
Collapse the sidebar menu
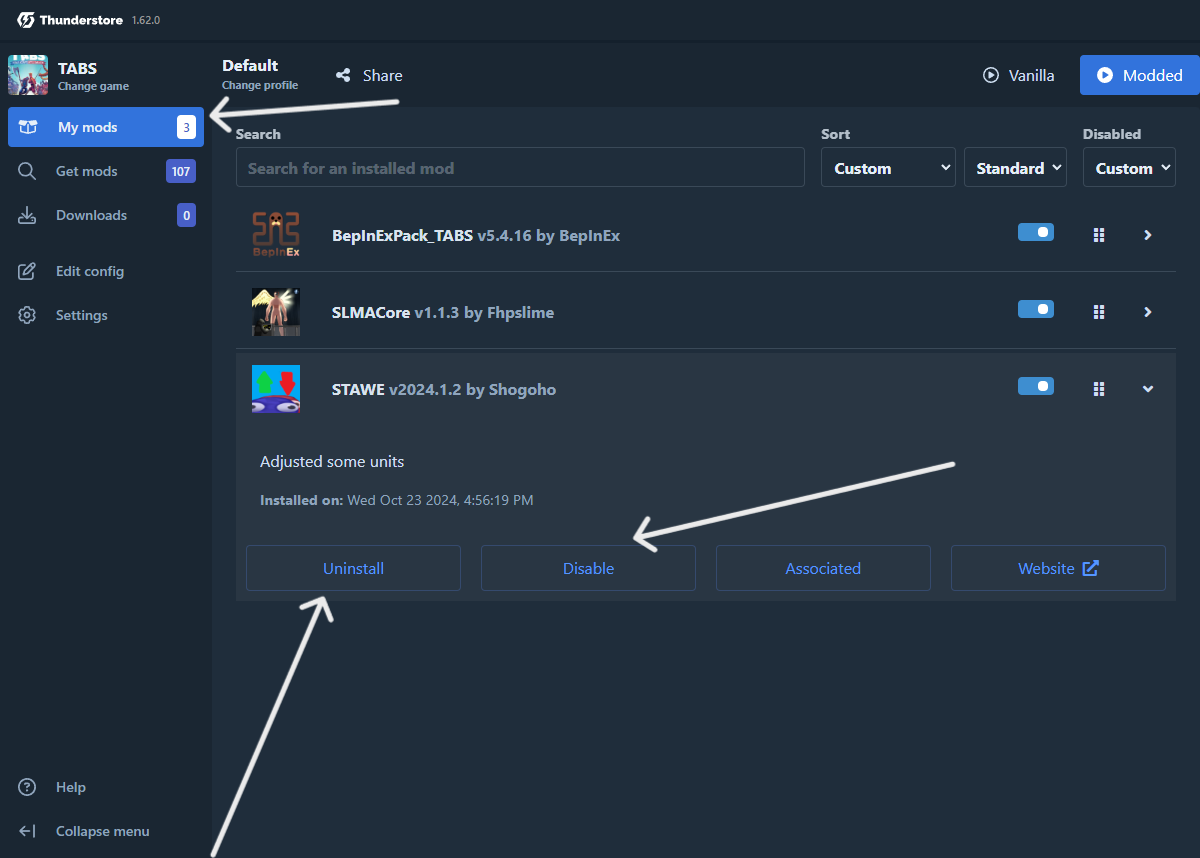pyautogui.click(x=106, y=831)
